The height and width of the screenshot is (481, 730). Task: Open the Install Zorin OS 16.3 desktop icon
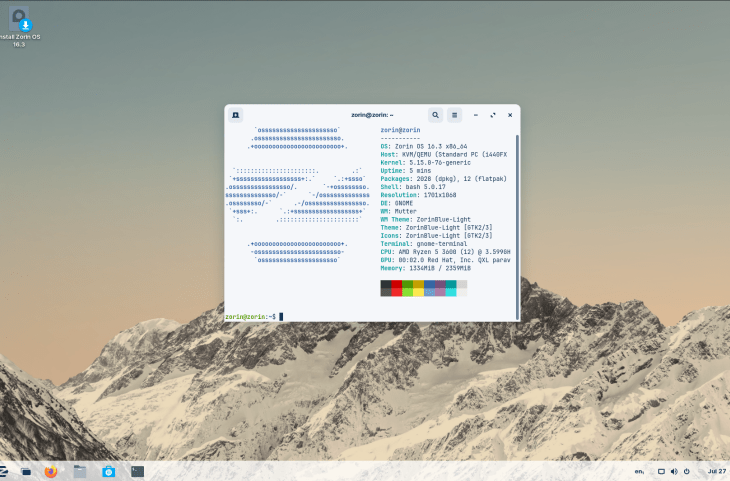point(19,27)
